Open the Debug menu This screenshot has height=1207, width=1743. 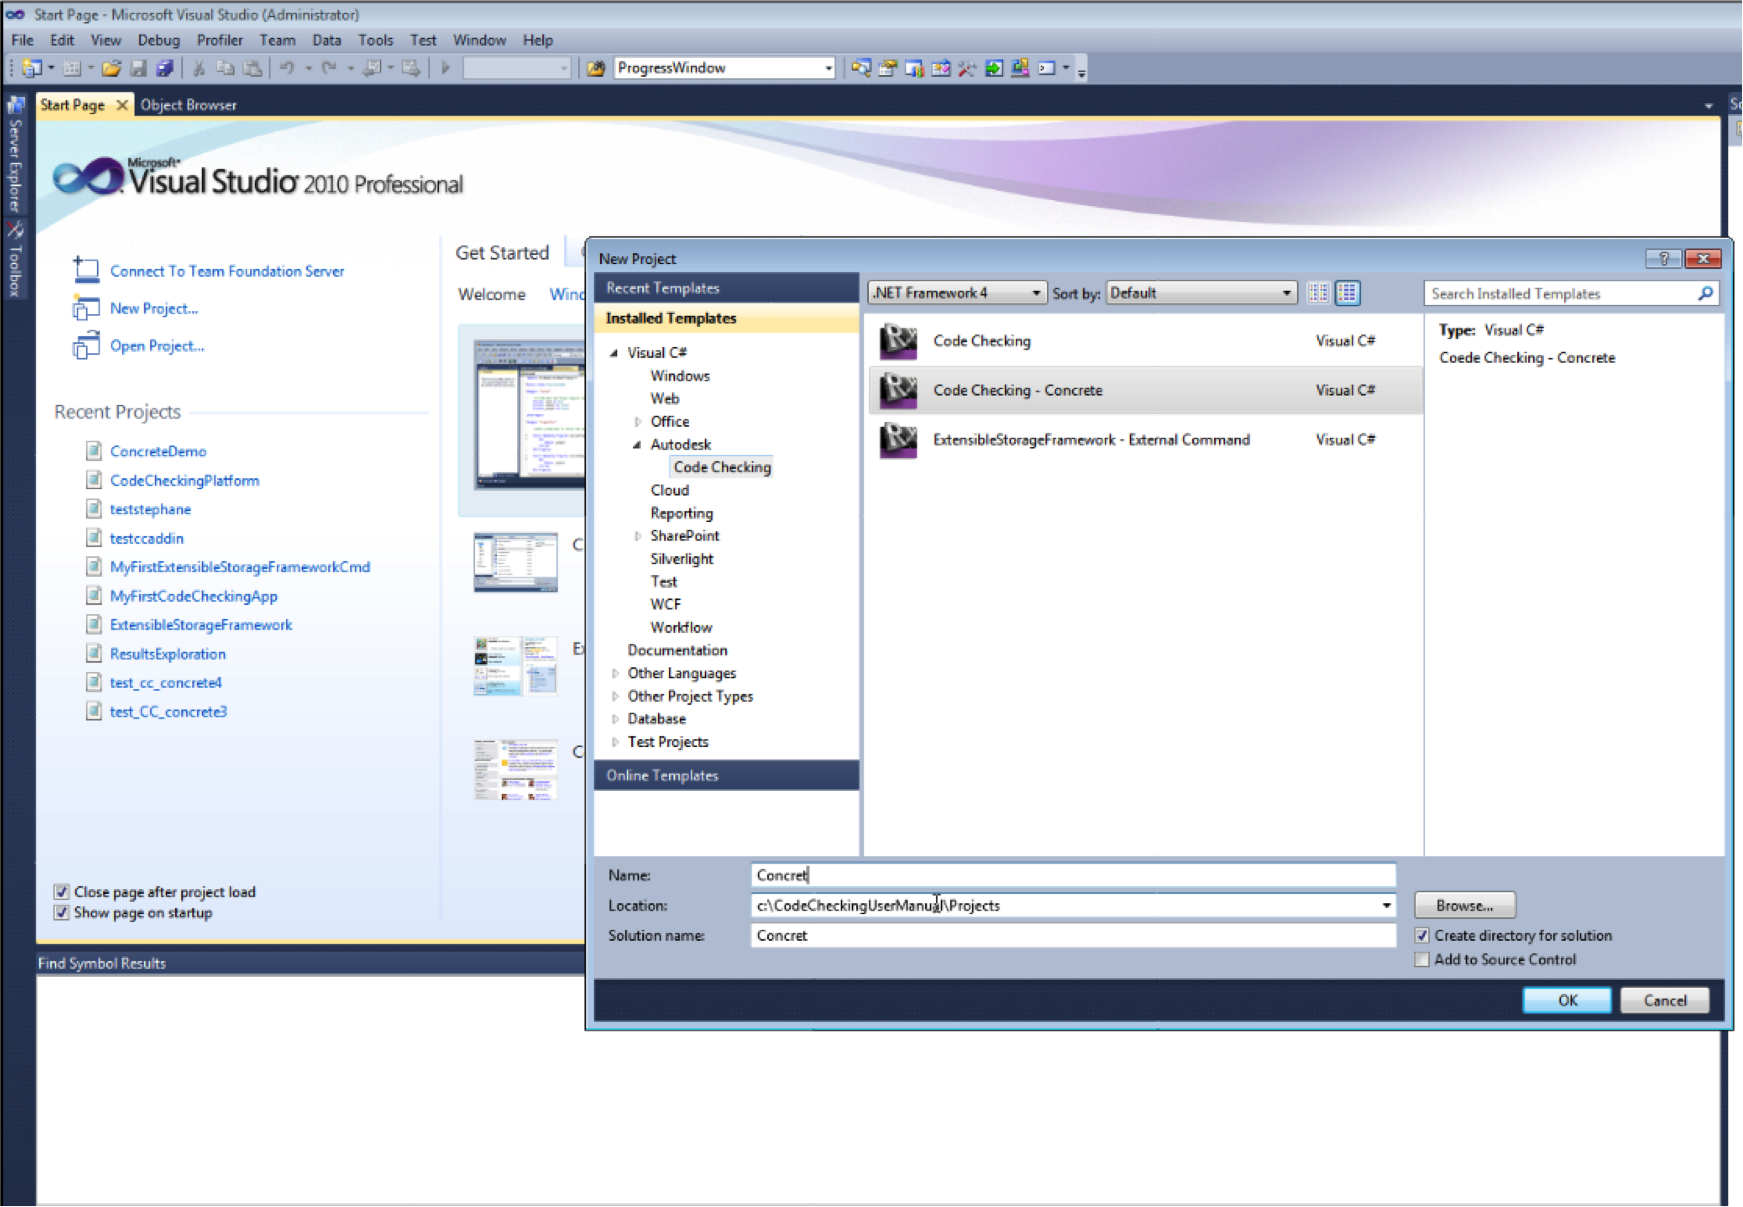pos(158,40)
